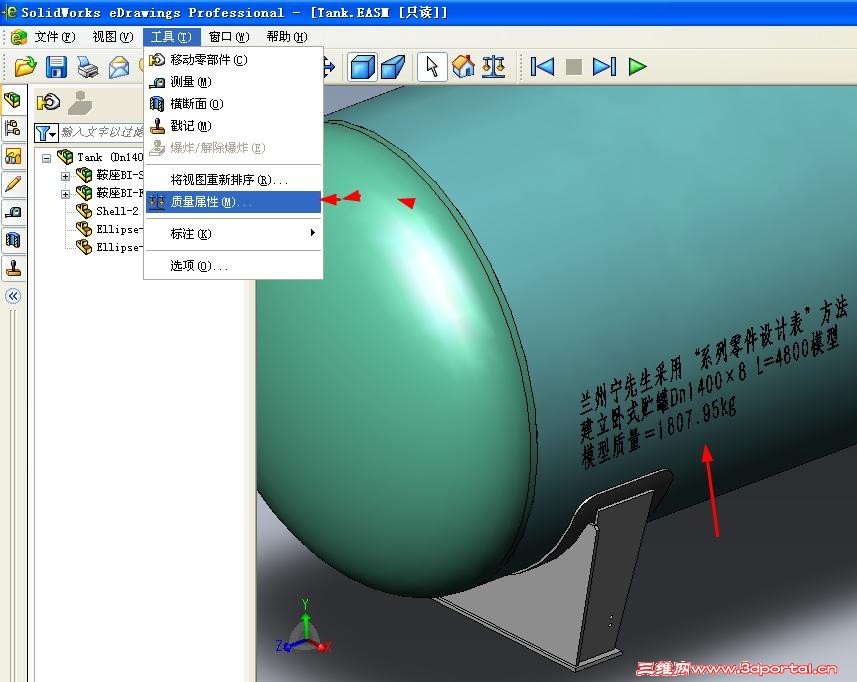Play the animation with green arrow
Viewport: 857px width, 682px height.
click(x=637, y=67)
